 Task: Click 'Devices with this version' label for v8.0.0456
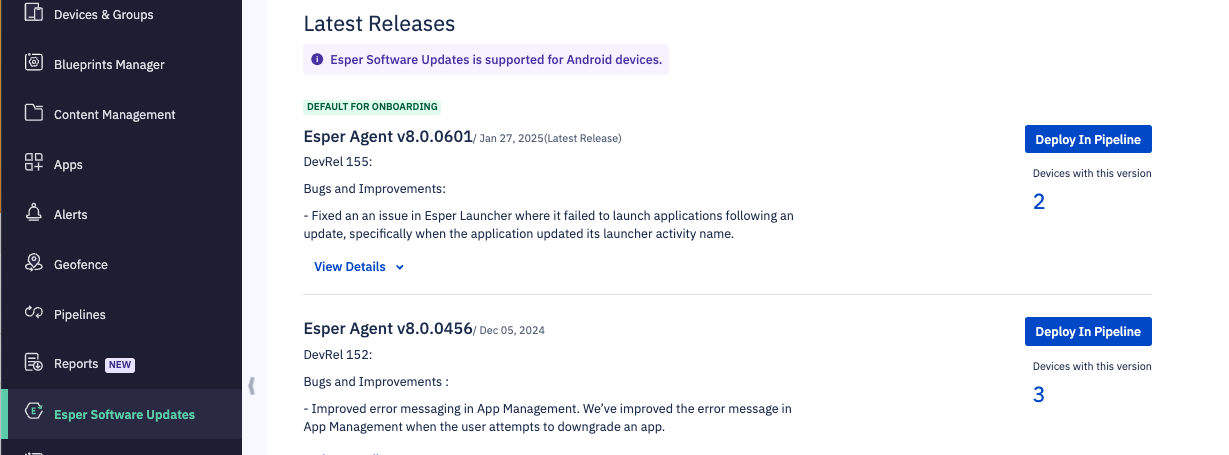click(1092, 366)
